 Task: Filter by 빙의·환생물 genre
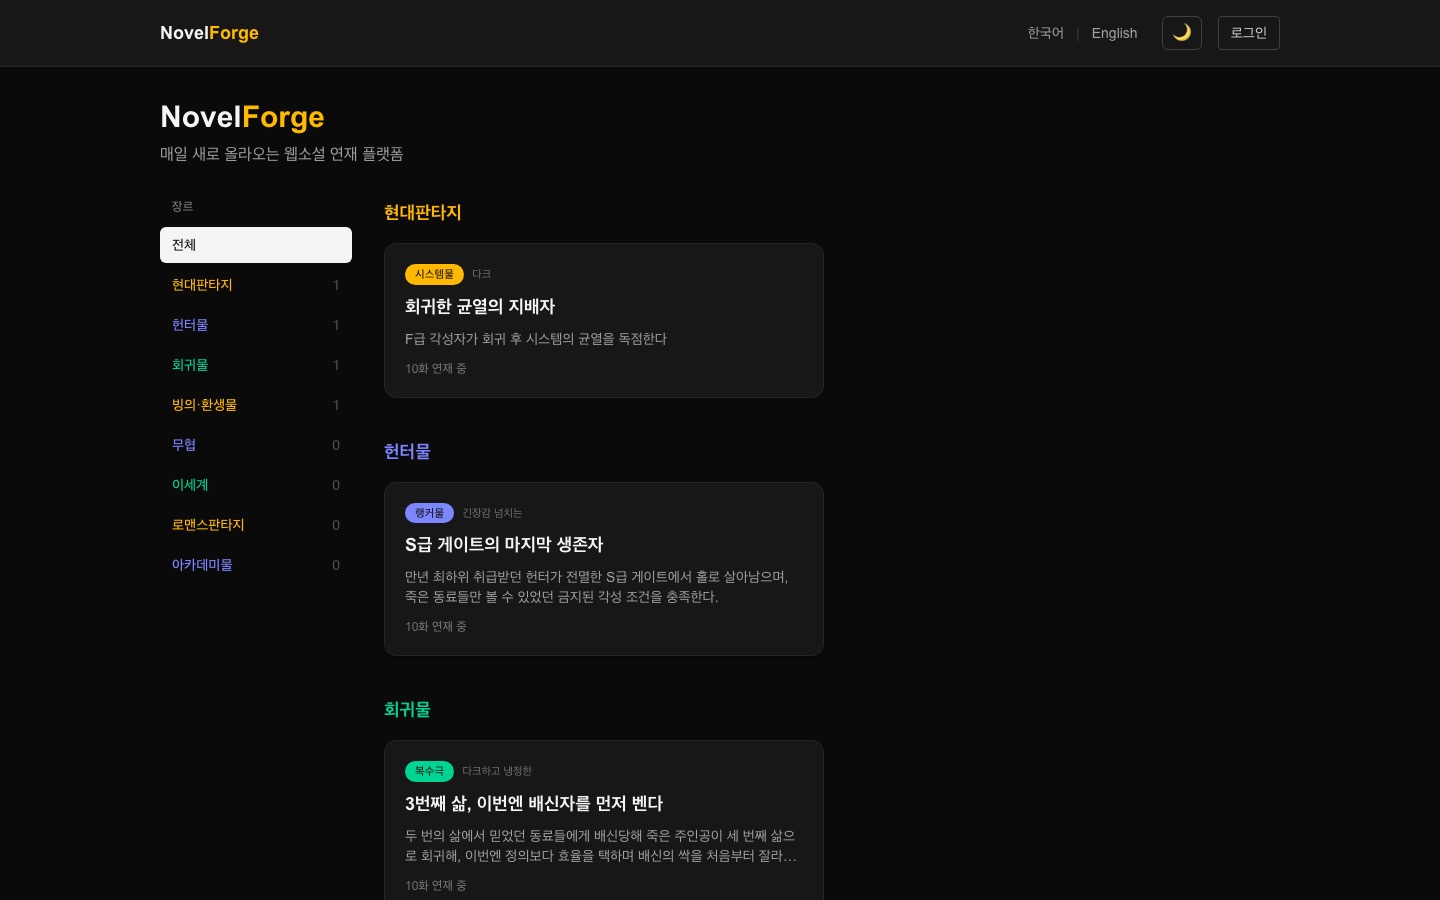click(x=256, y=405)
